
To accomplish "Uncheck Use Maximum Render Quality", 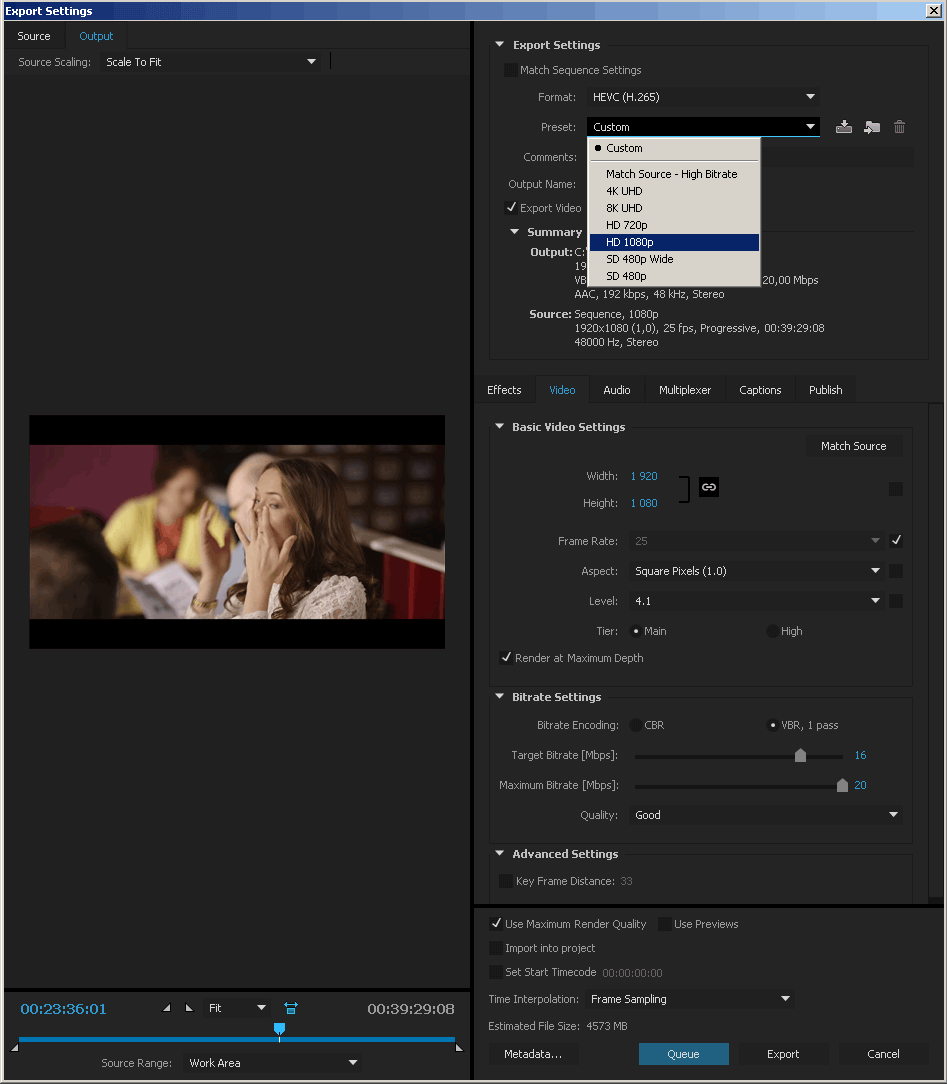I will [x=496, y=924].
